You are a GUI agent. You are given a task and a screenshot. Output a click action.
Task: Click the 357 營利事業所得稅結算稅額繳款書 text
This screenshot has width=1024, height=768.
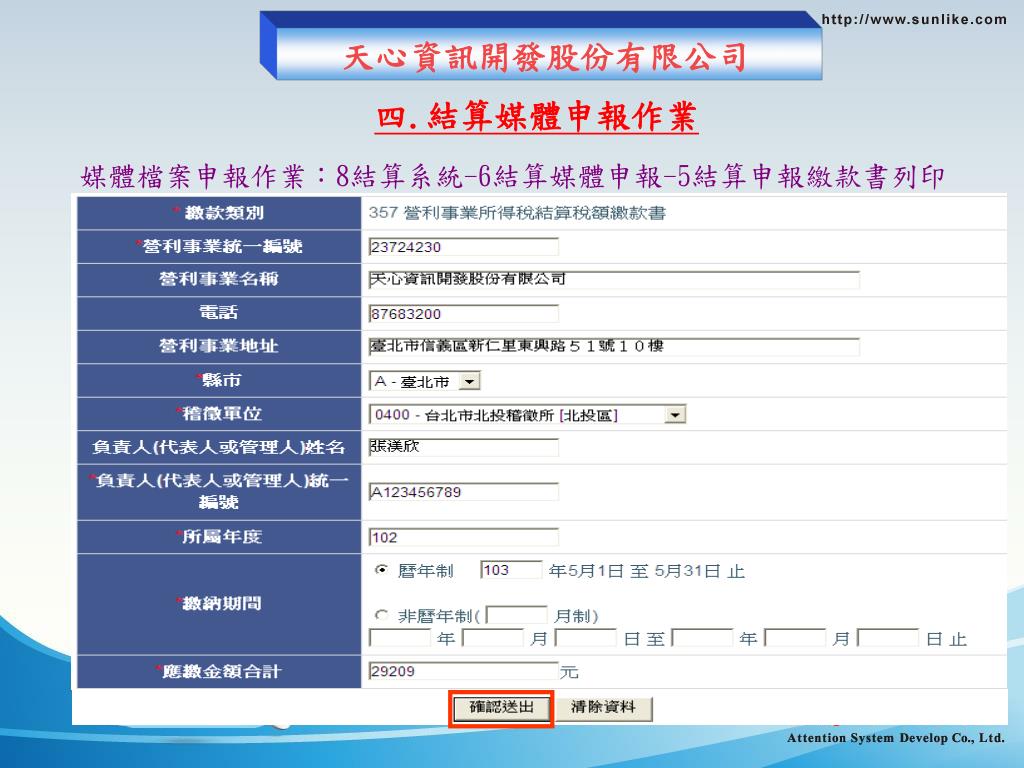517,213
